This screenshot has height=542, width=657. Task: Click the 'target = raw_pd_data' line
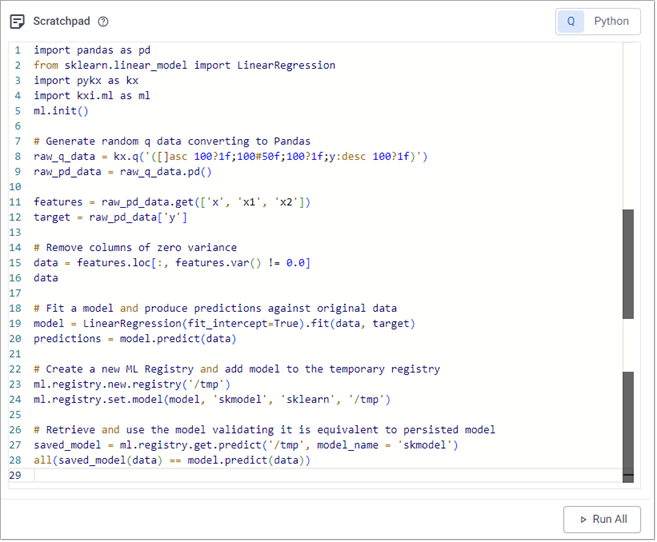(x=110, y=217)
